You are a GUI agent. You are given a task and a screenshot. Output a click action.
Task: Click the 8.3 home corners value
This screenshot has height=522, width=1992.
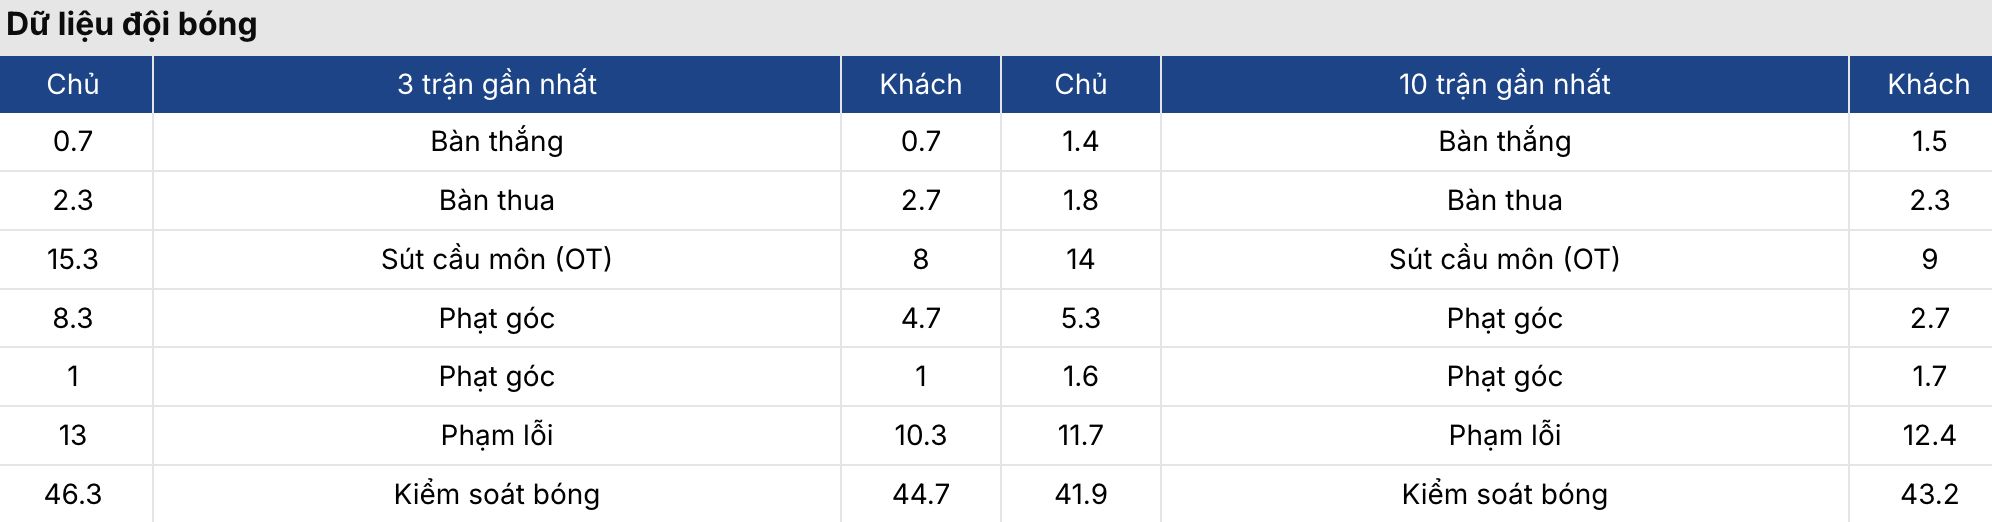pyautogui.click(x=73, y=318)
